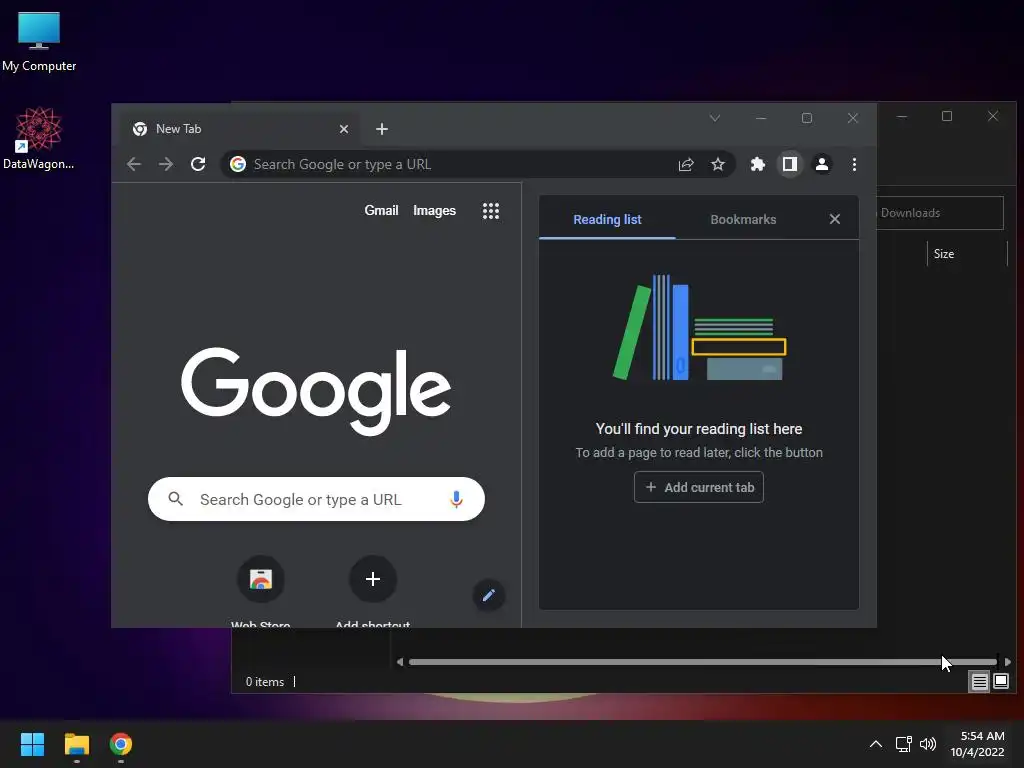Reload the current Chrome page
This screenshot has height=768, width=1024.
pos(198,164)
